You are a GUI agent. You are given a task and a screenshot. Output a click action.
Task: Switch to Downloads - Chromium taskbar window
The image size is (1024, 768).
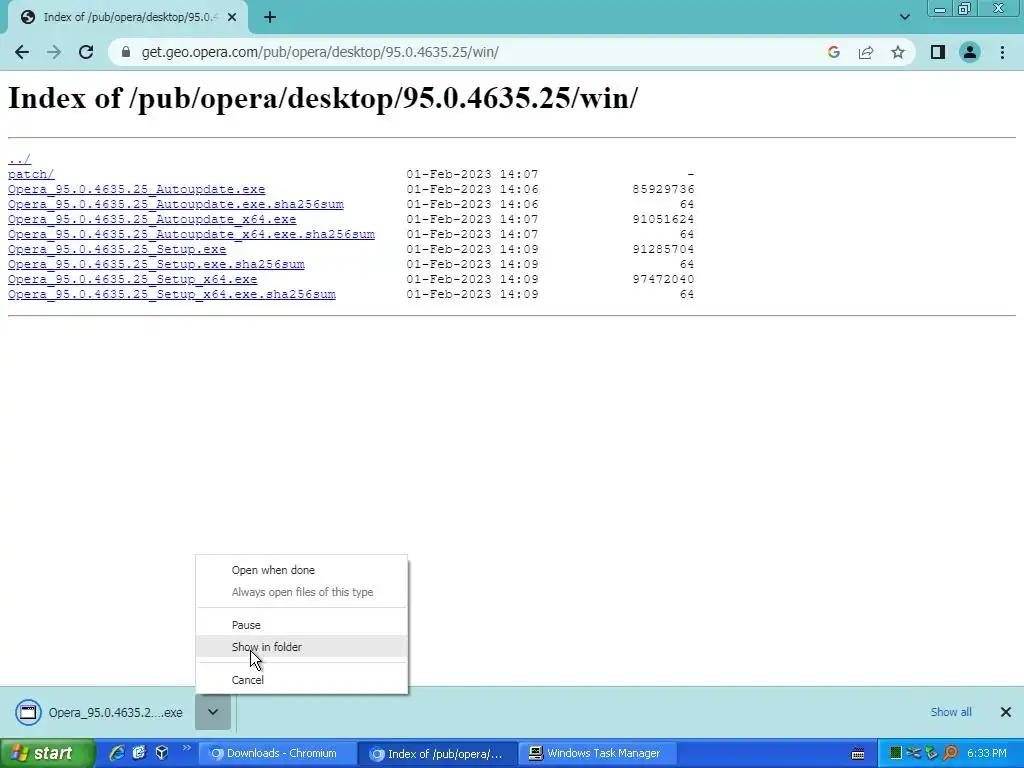(x=277, y=754)
